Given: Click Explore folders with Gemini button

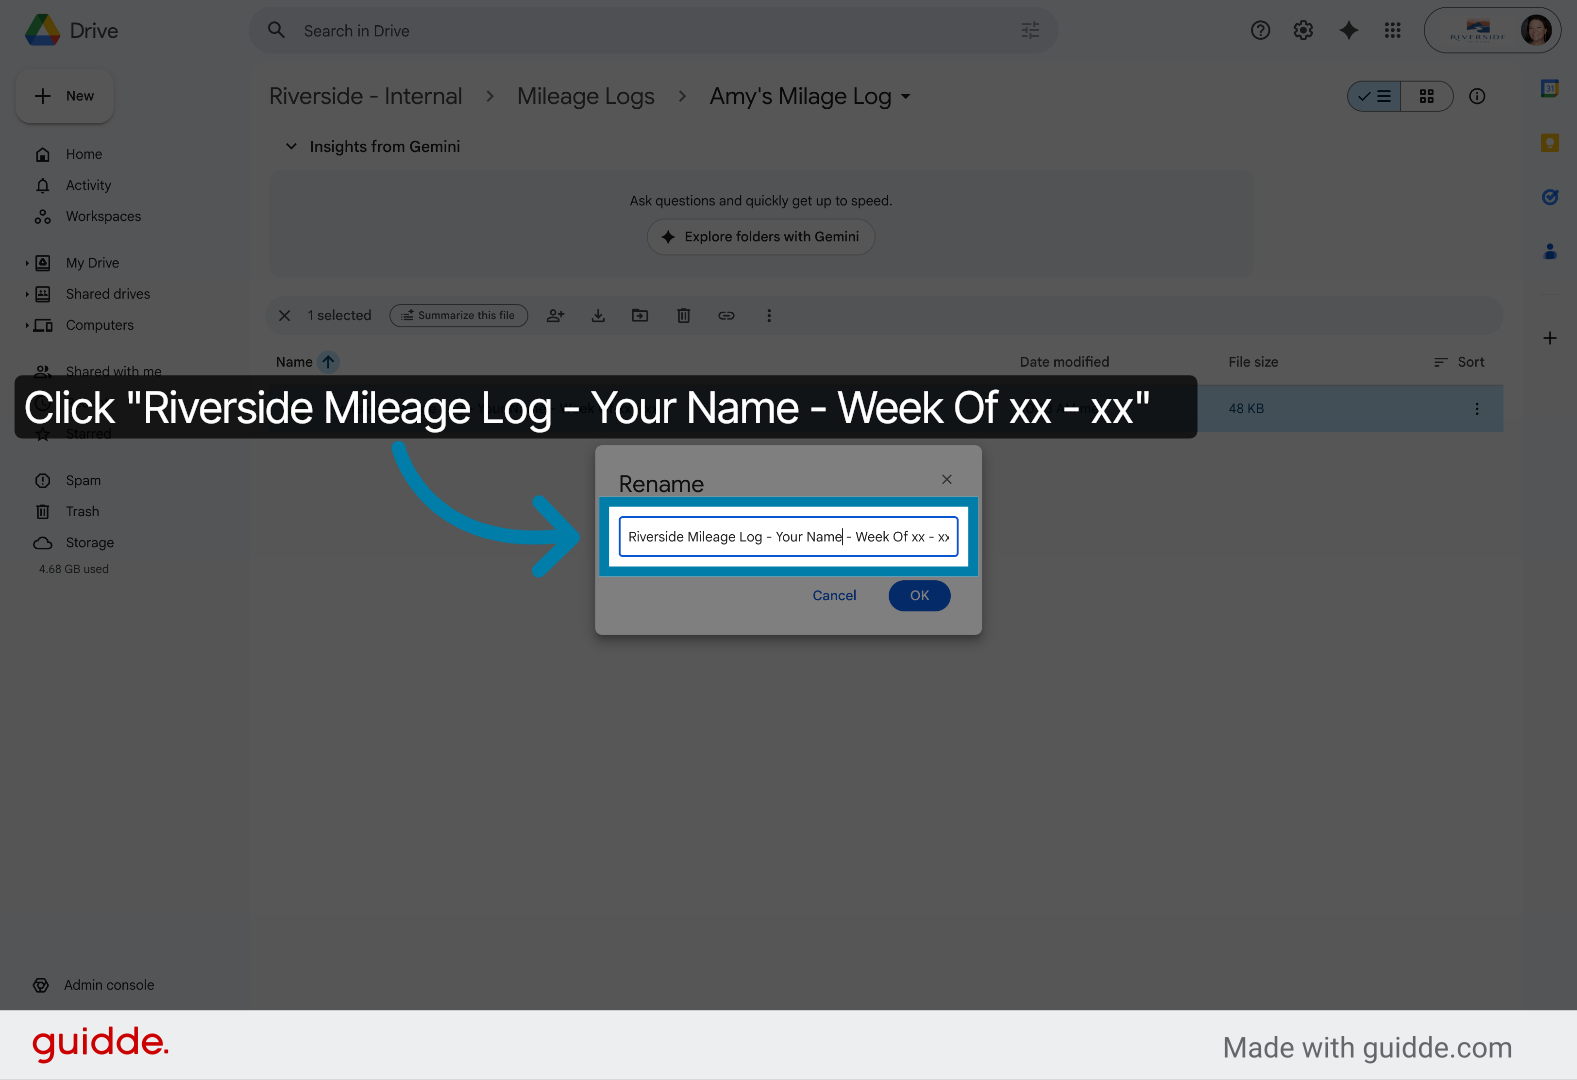Looking at the screenshot, I should (x=761, y=237).
